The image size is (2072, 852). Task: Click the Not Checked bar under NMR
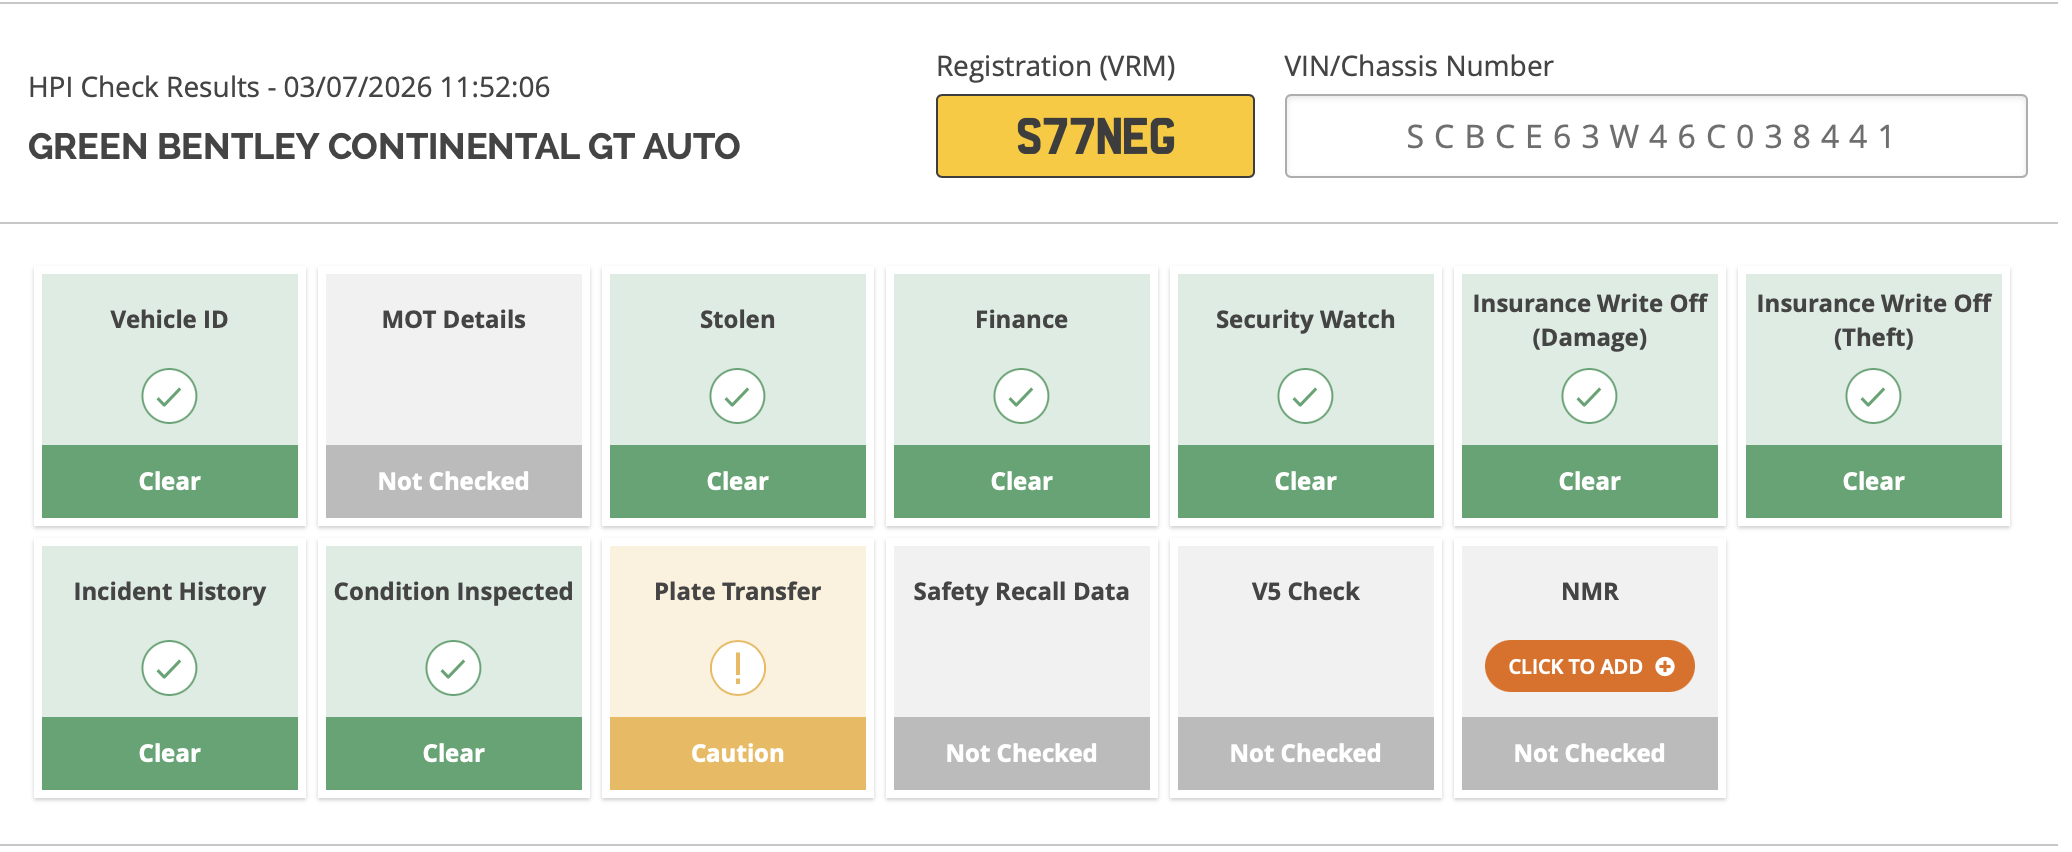click(1589, 753)
